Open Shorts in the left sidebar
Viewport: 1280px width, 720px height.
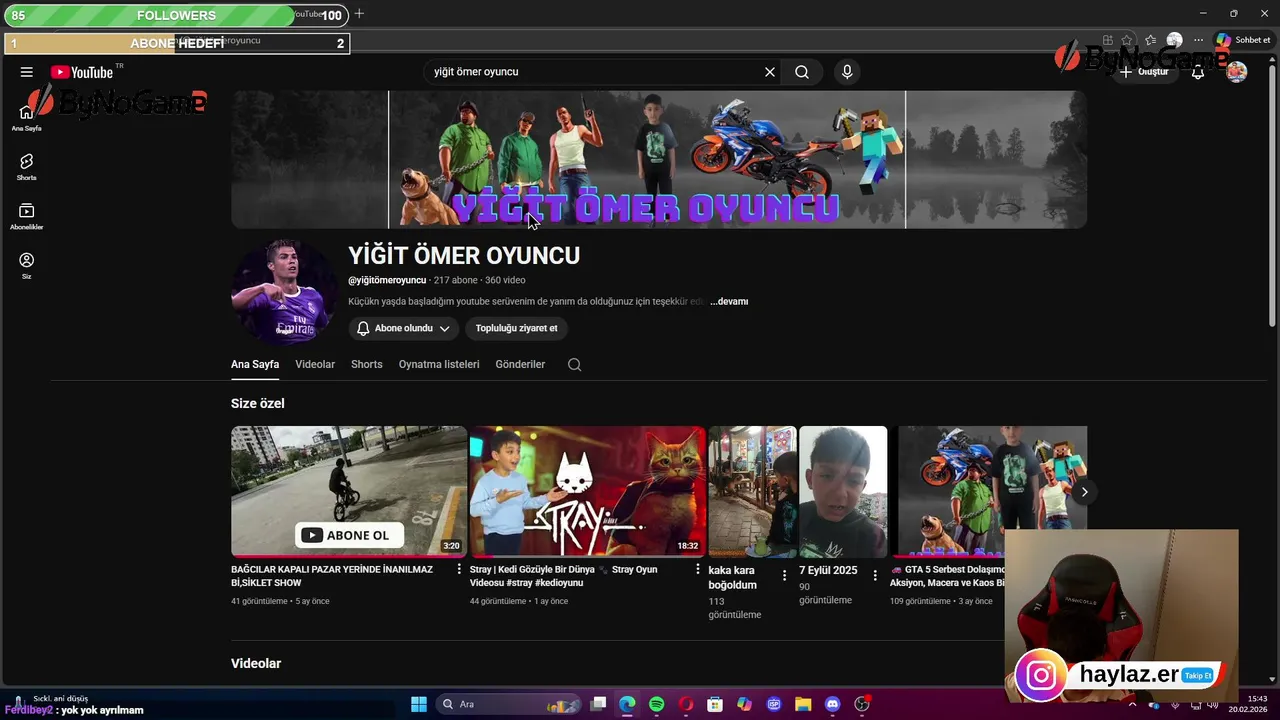click(x=27, y=167)
